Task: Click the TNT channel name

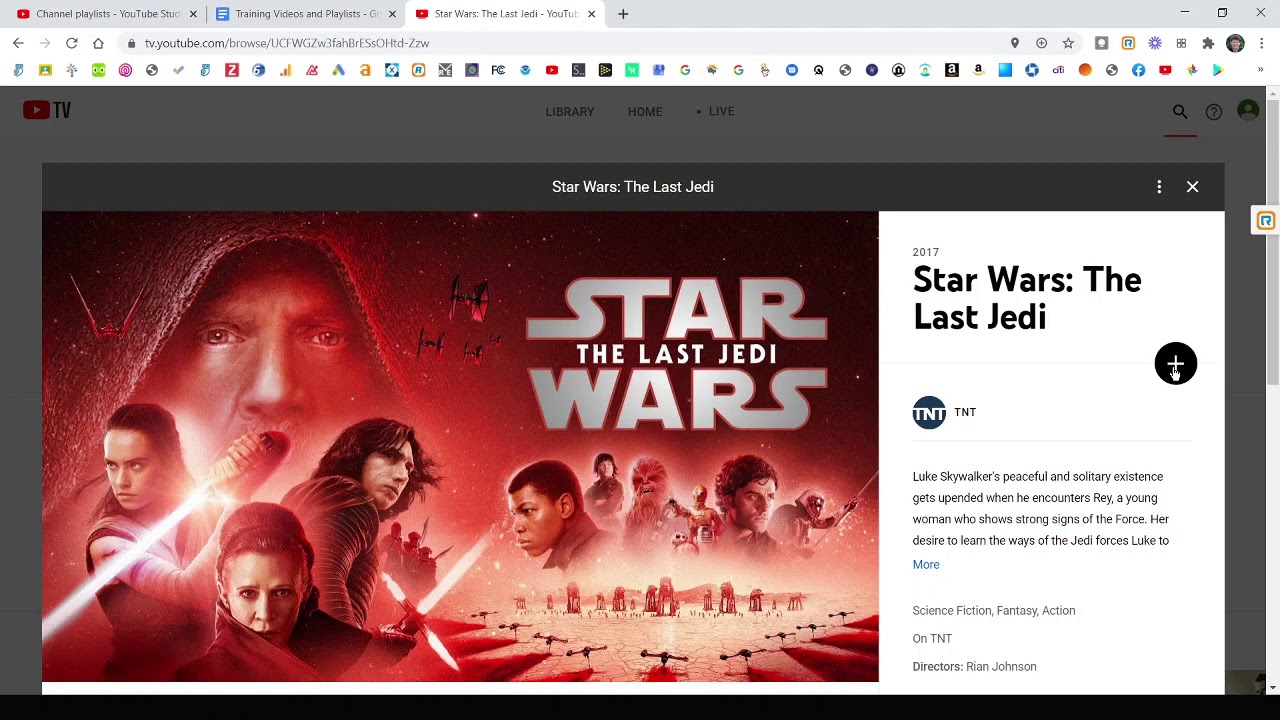Action: click(x=965, y=412)
